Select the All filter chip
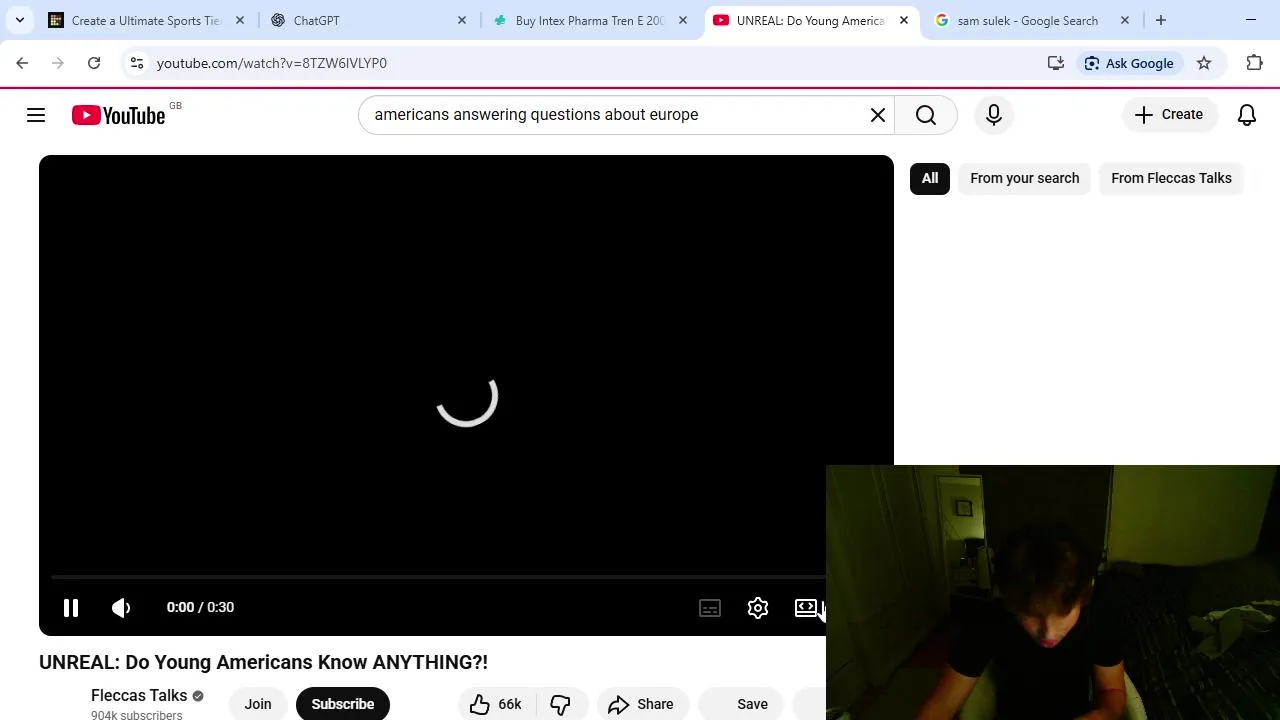This screenshot has height=720, width=1280. pos(930,178)
